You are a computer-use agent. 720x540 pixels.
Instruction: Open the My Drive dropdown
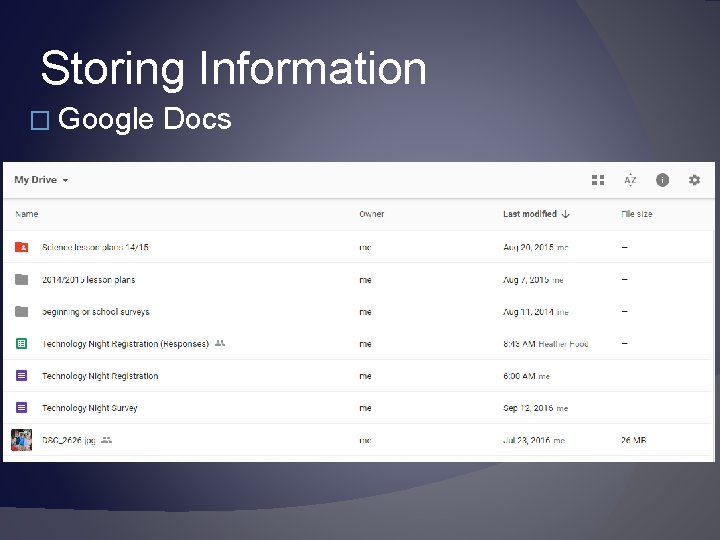point(41,180)
